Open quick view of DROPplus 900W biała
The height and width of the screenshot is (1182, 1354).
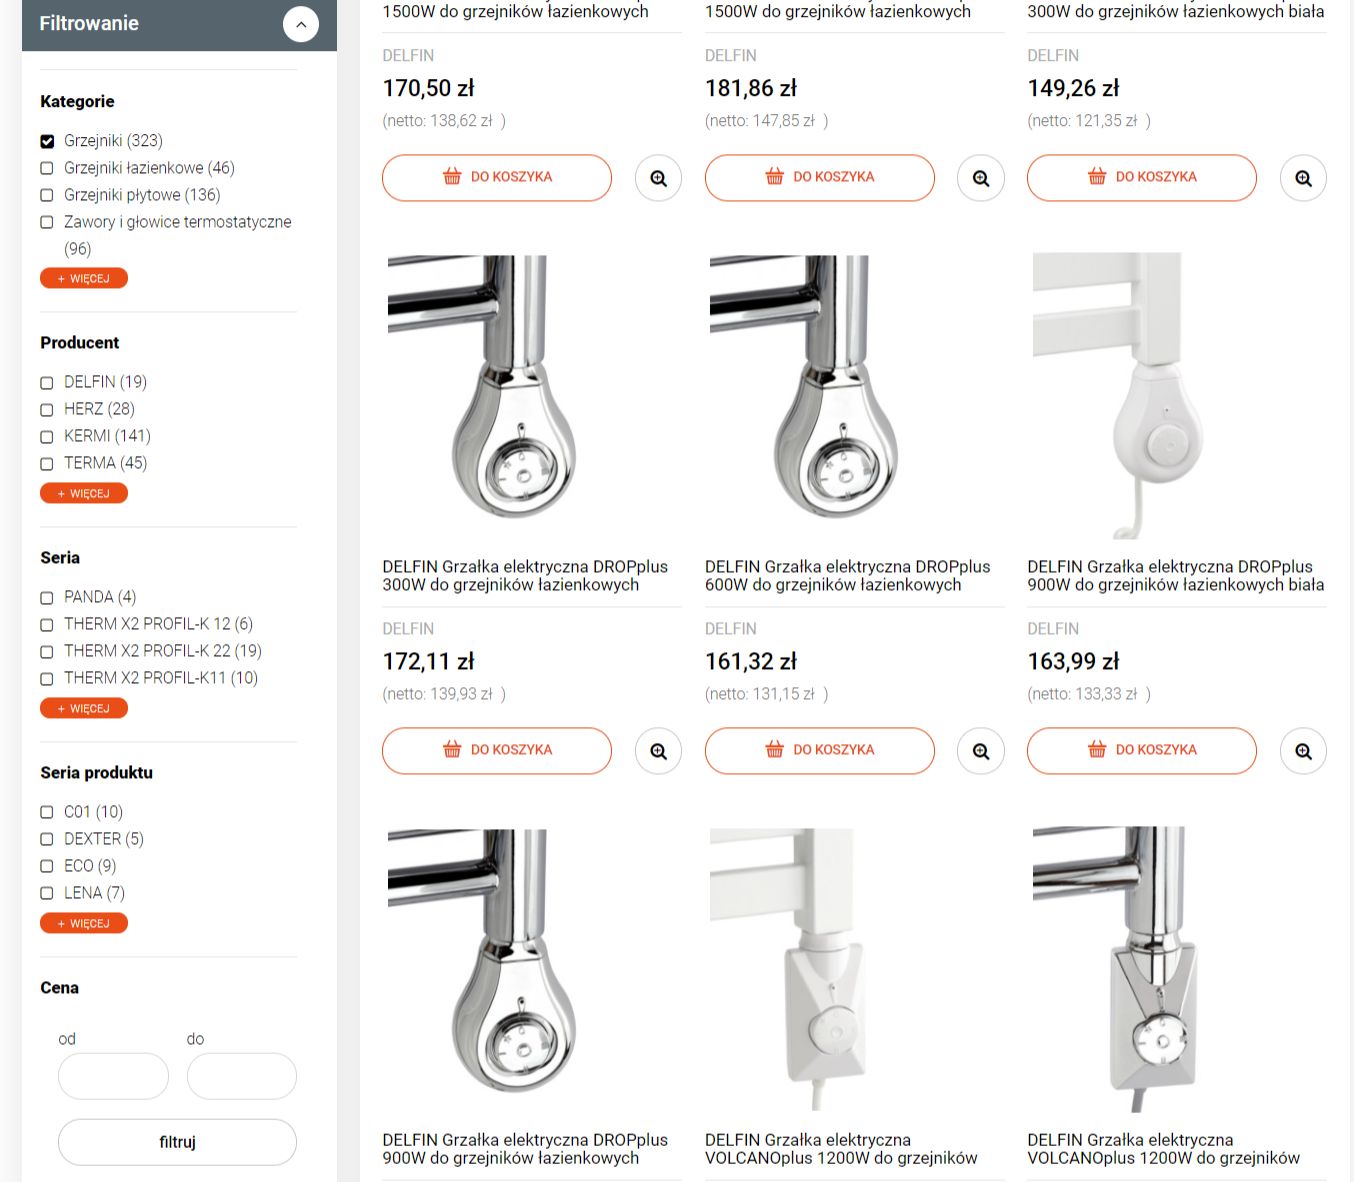point(1303,751)
